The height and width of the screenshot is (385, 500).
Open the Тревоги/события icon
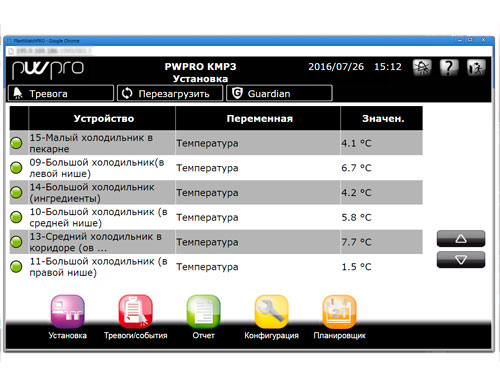pyautogui.click(x=135, y=311)
